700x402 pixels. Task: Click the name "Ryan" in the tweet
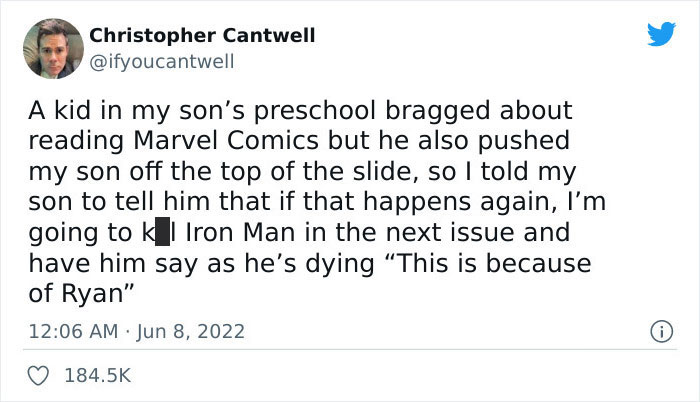coord(95,296)
